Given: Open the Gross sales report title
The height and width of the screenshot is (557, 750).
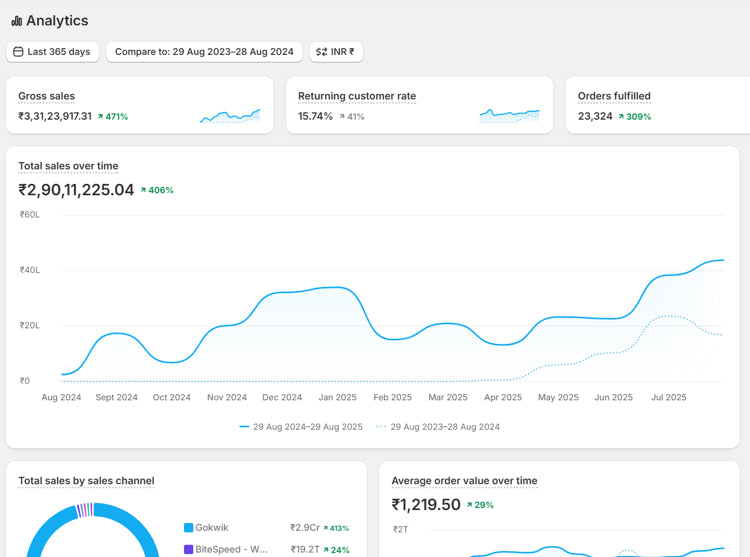Looking at the screenshot, I should pos(46,96).
